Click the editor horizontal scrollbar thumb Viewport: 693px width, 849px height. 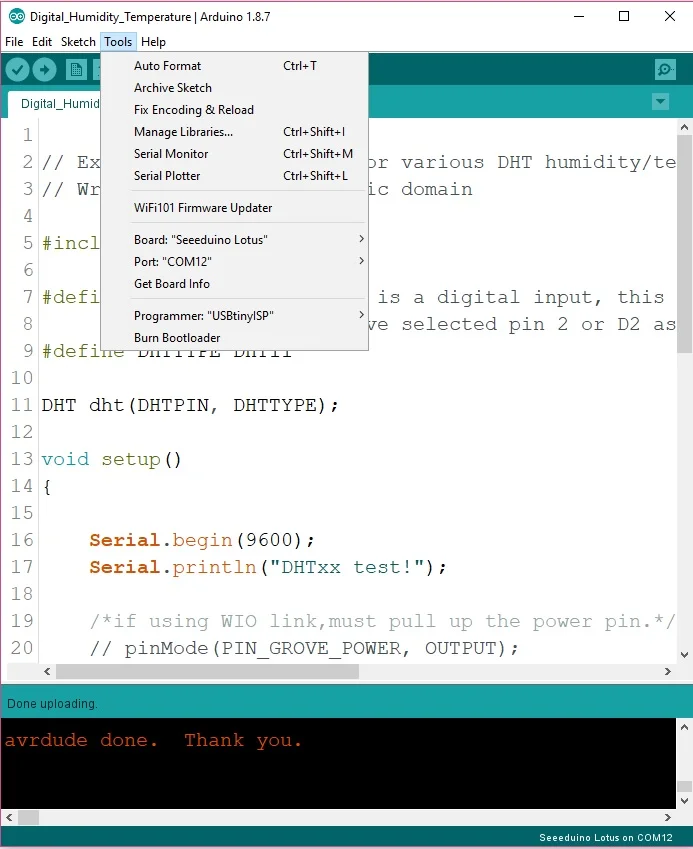coord(207,671)
